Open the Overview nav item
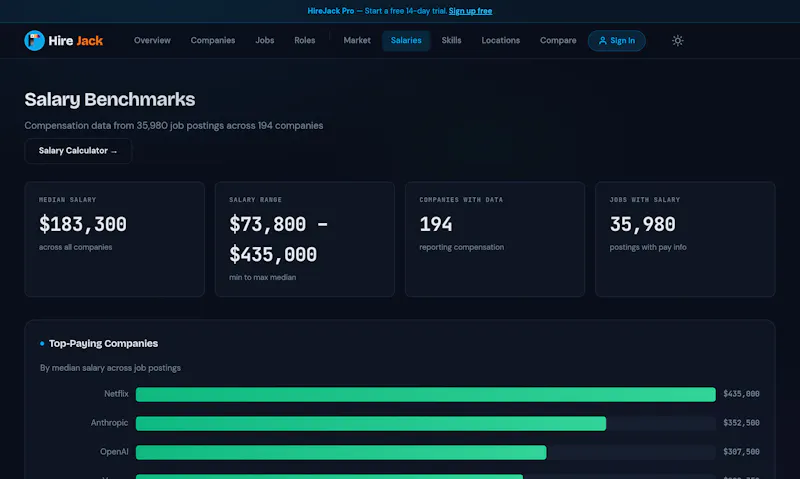Viewport: 800px width, 479px height. [152, 40]
